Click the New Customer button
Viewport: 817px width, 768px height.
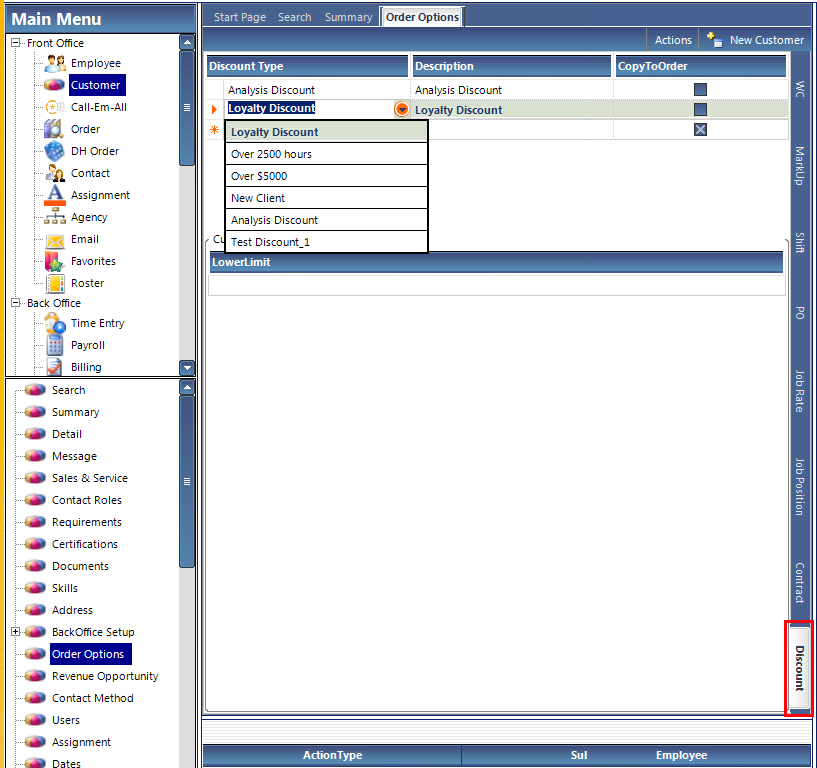tap(756, 40)
